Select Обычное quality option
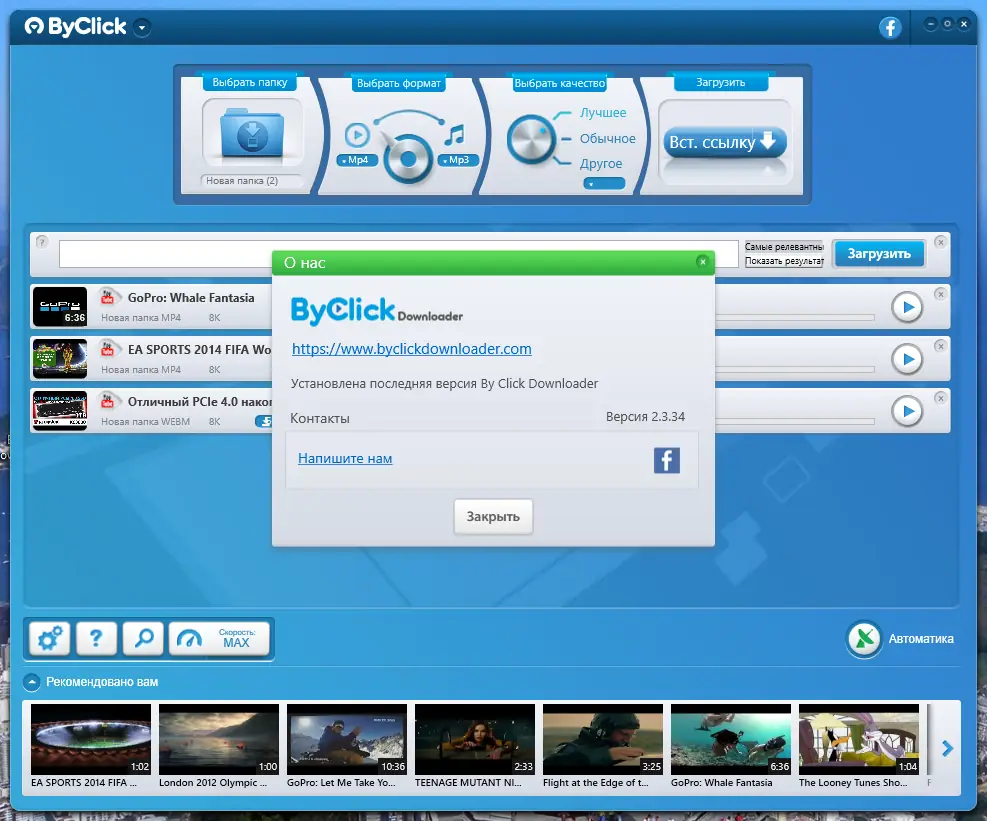 (x=607, y=139)
